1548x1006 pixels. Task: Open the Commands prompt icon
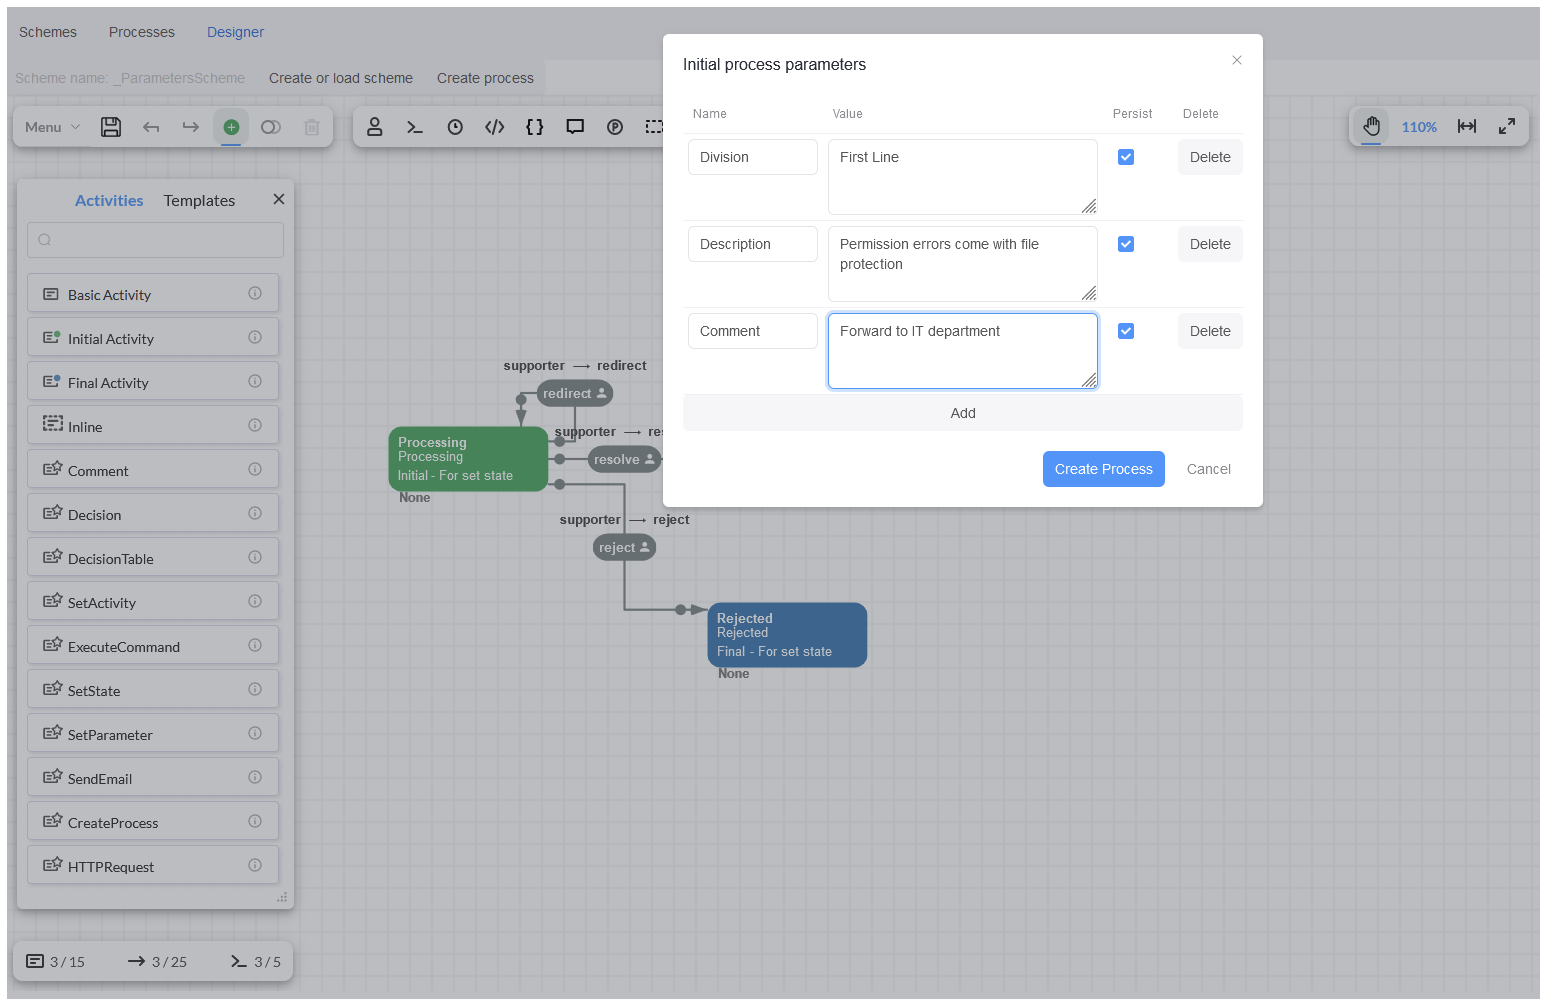pyautogui.click(x=415, y=127)
